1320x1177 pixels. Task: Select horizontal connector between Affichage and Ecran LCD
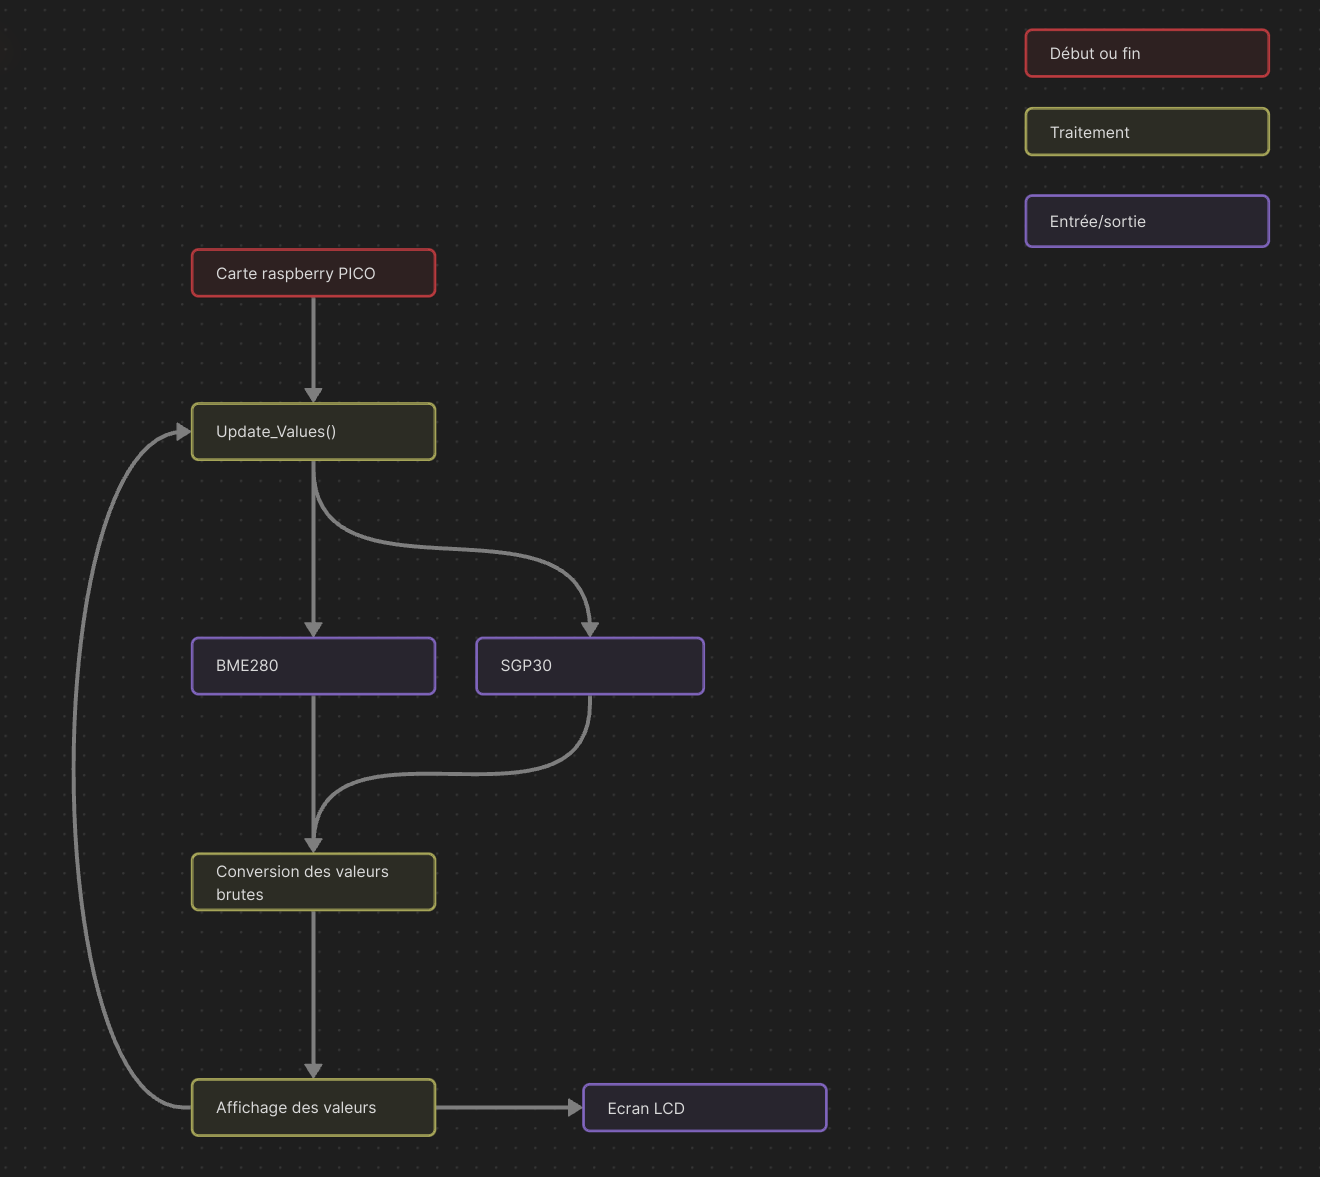(500, 1108)
